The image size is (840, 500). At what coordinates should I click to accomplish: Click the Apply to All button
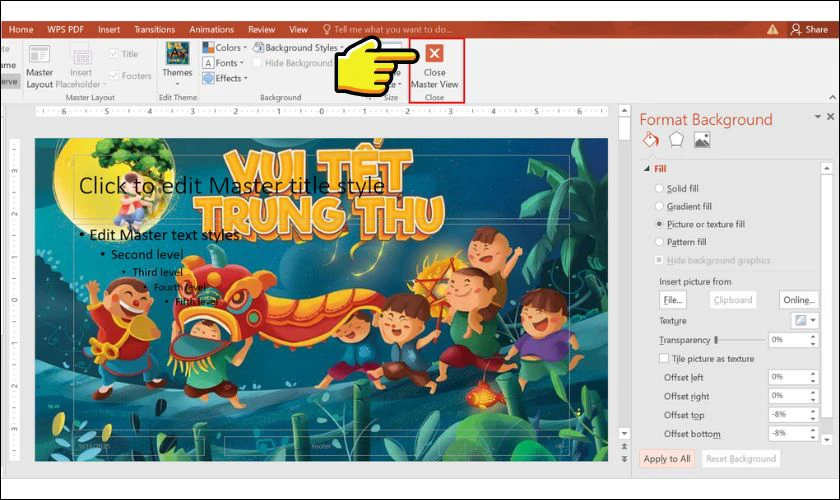666,459
